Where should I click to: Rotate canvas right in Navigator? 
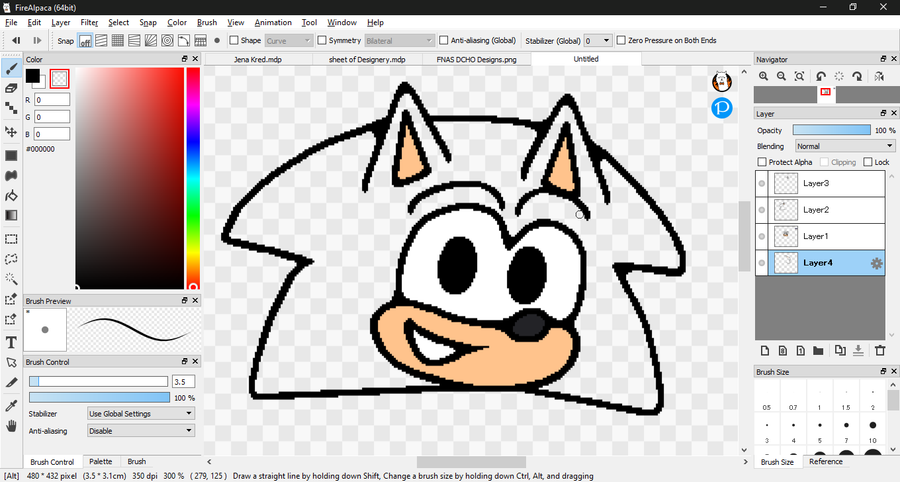point(858,76)
